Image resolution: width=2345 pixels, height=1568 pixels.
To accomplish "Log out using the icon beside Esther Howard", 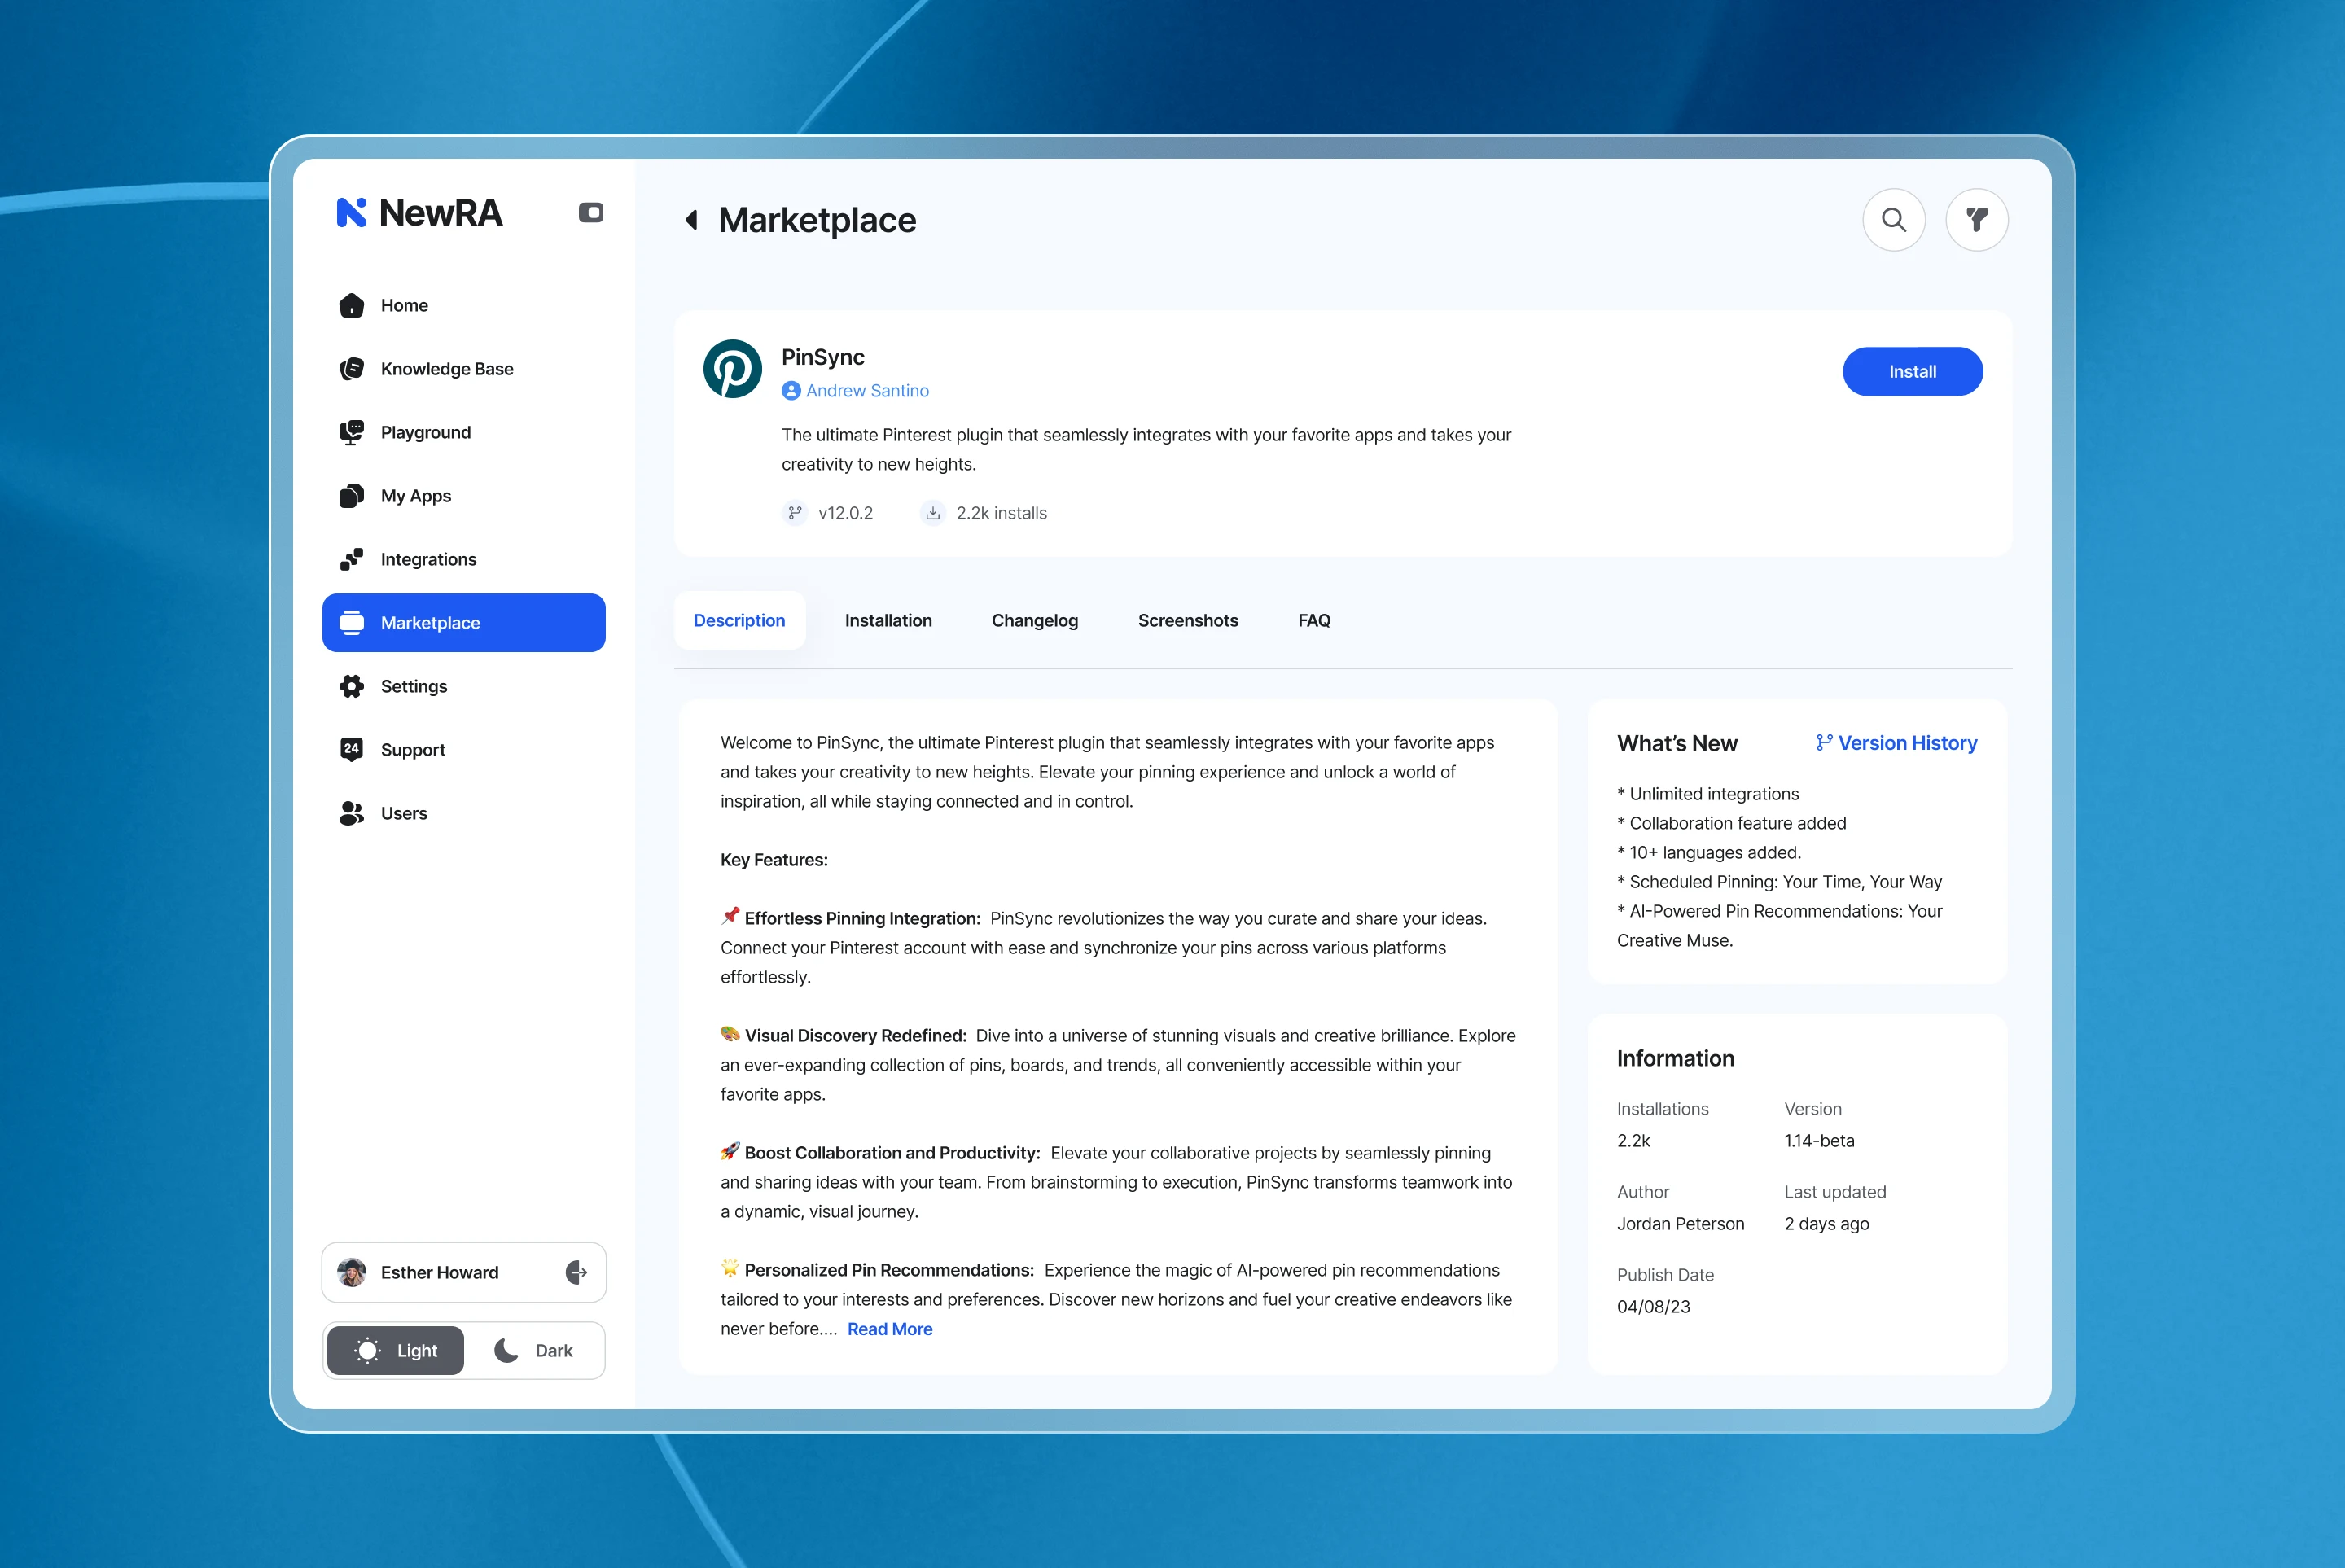I will tap(576, 1272).
